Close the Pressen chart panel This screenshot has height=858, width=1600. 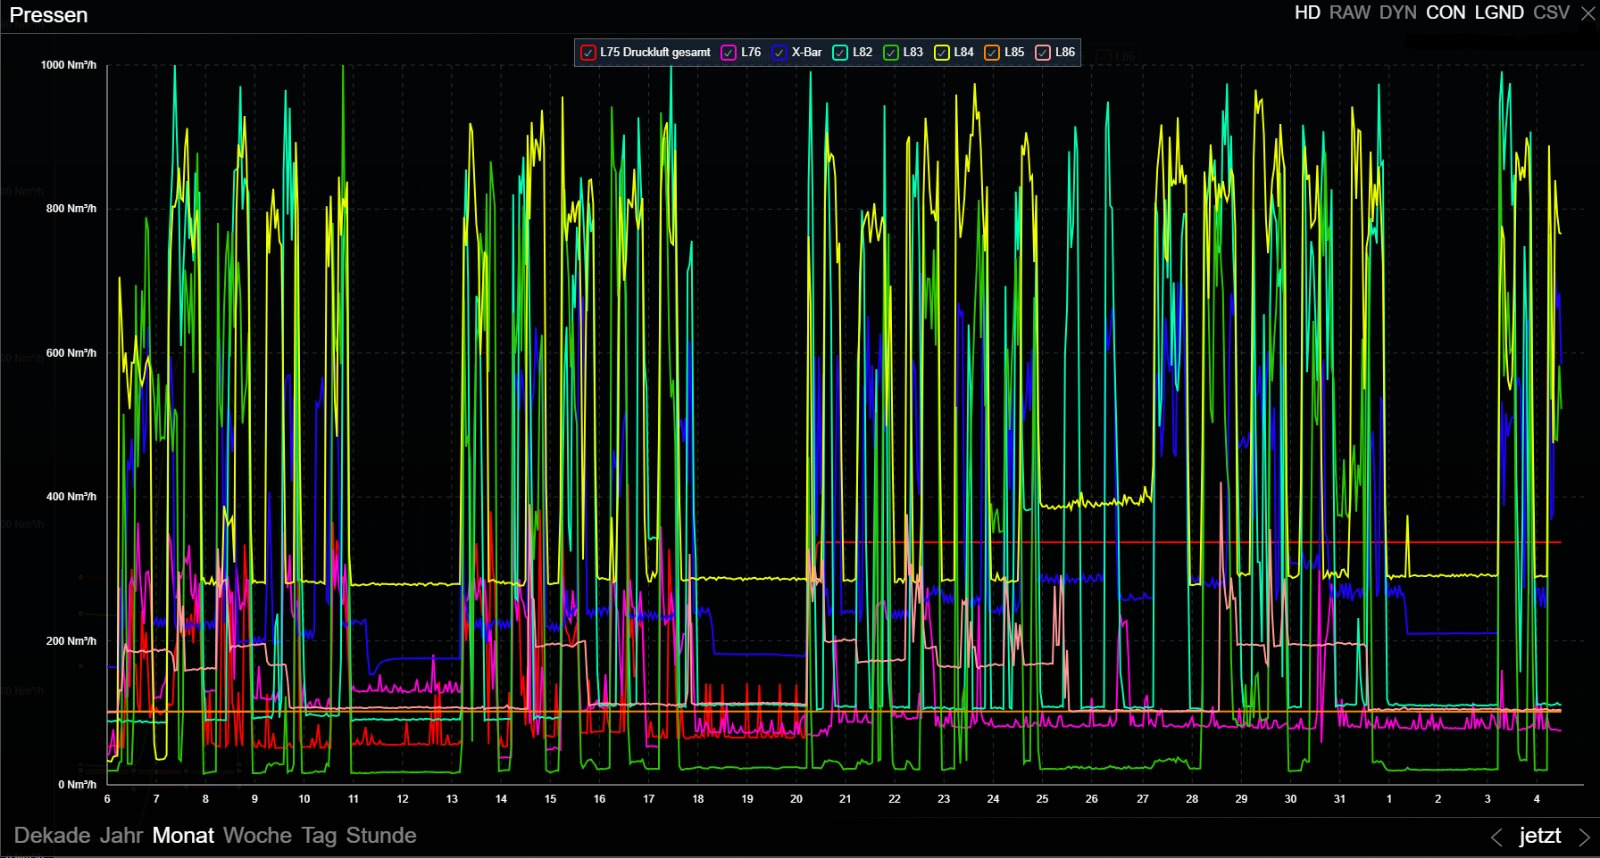pyautogui.click(x=1587, y=14)
